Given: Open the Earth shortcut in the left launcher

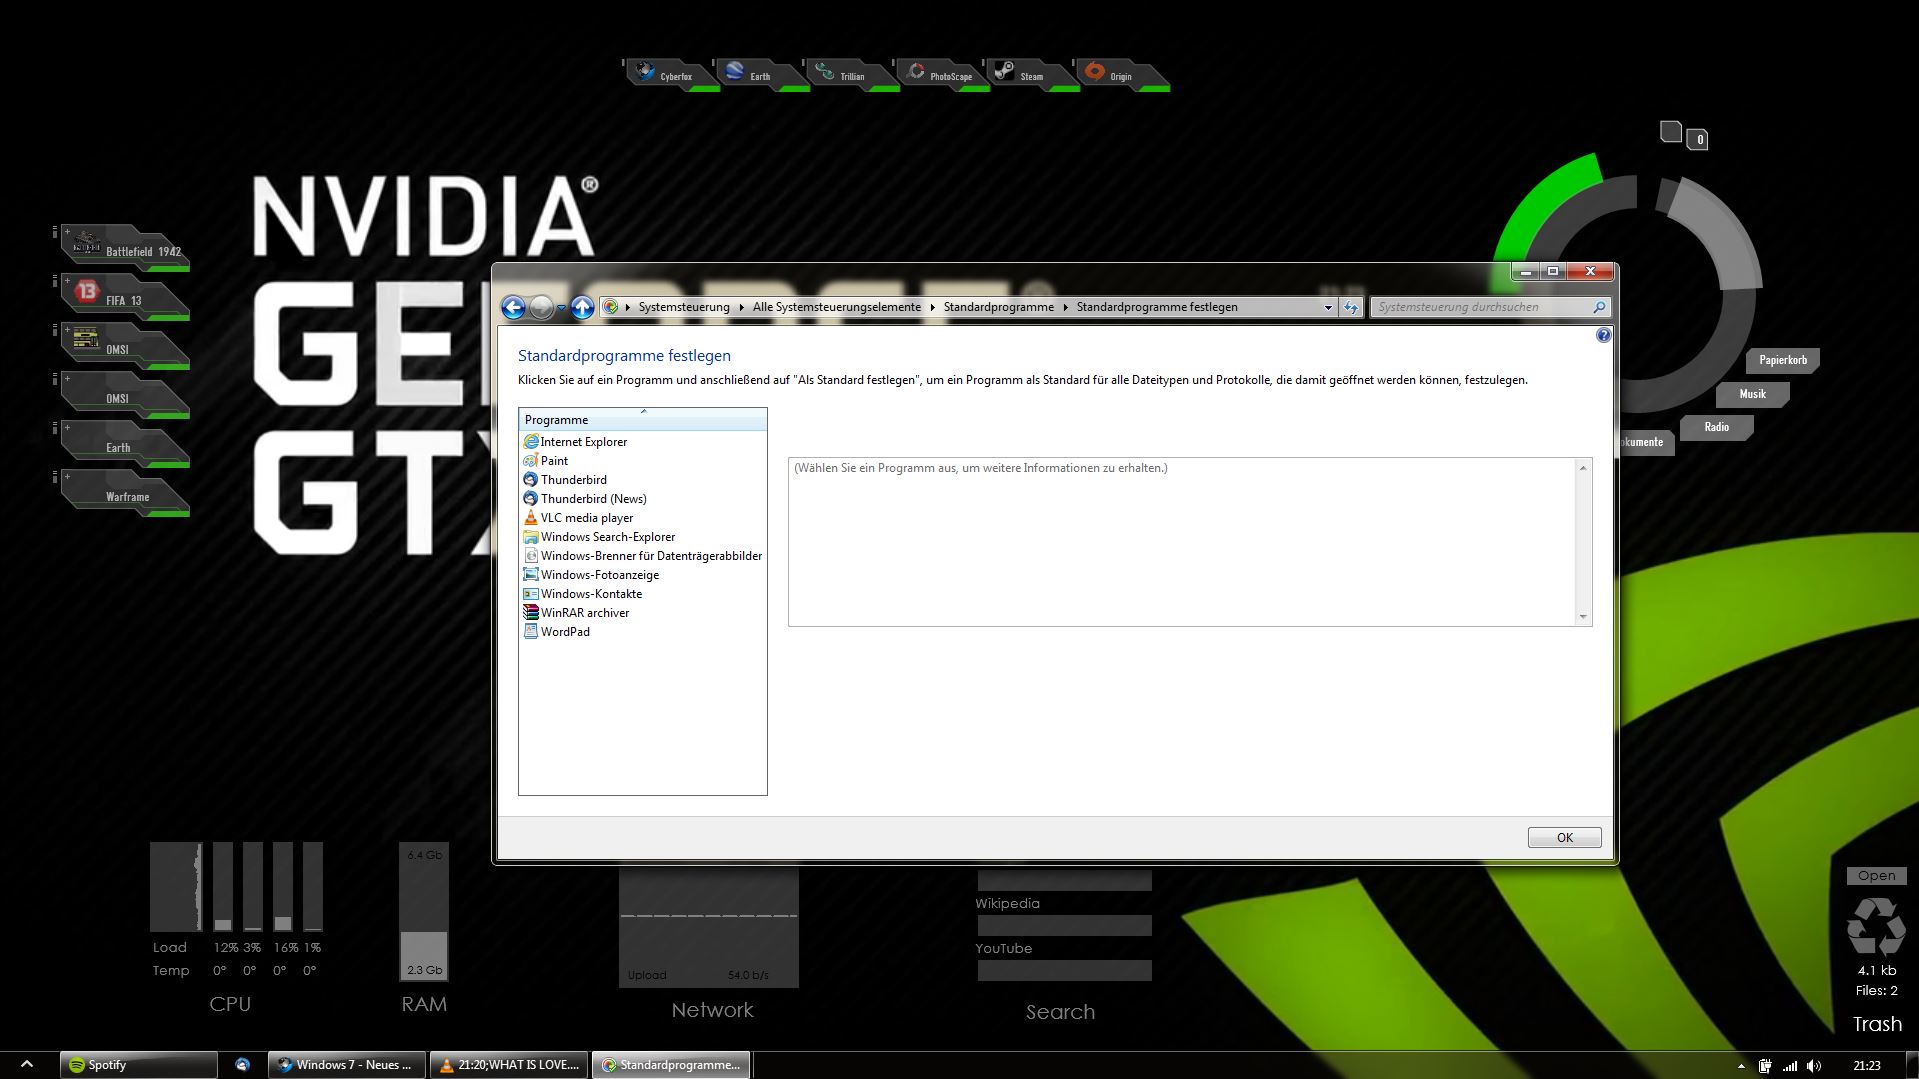Looking at the screenshot, I should 125,443.
